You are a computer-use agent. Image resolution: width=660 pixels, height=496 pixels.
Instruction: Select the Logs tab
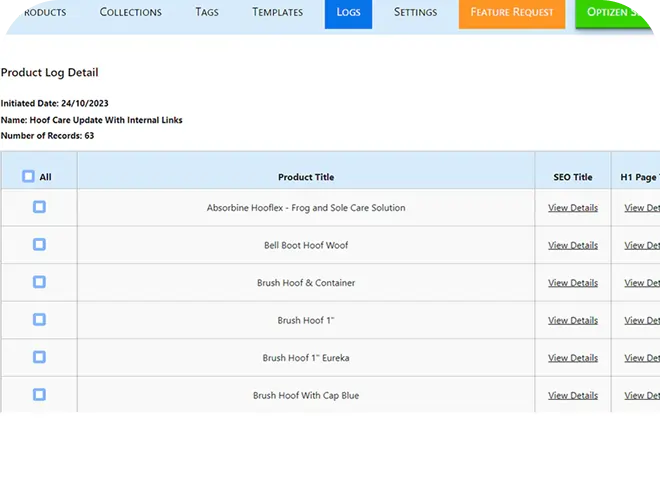[348, 13]
